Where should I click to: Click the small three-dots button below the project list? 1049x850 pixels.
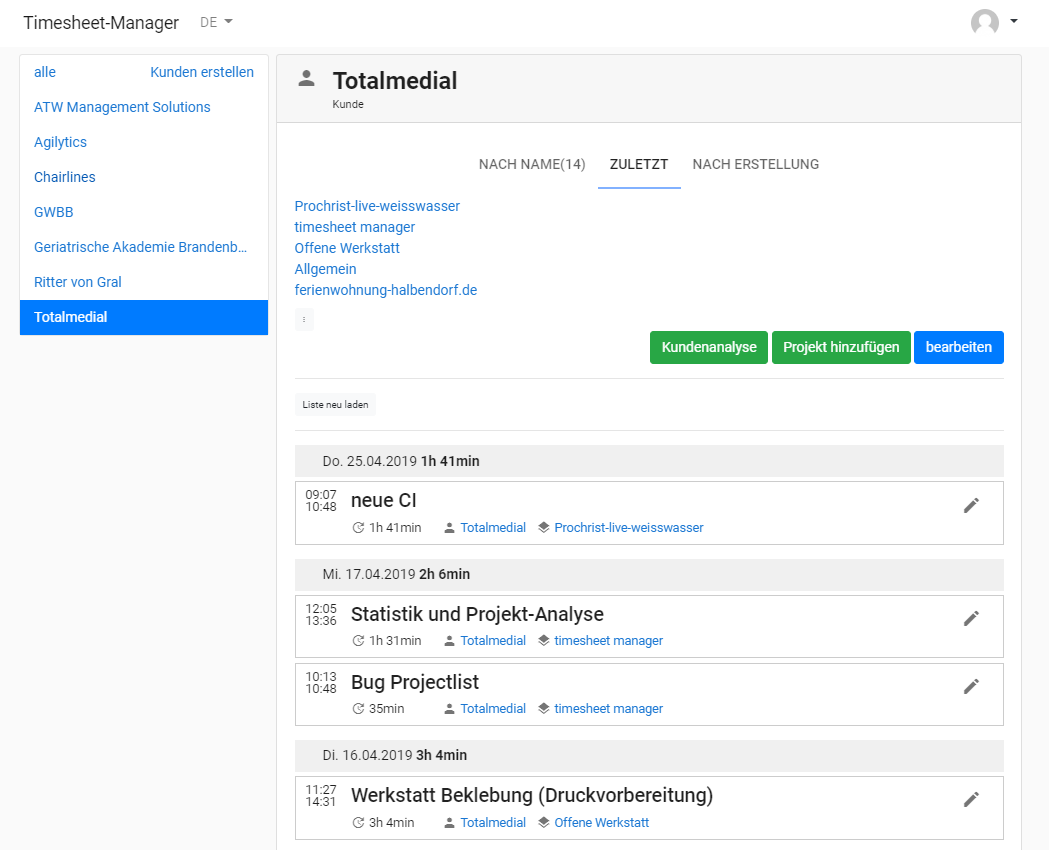304,320
